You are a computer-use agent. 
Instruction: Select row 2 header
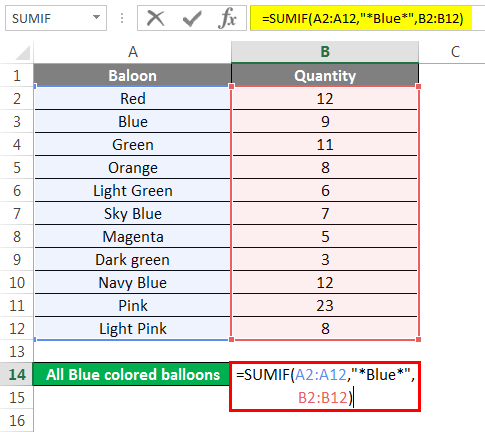[17, 99]
